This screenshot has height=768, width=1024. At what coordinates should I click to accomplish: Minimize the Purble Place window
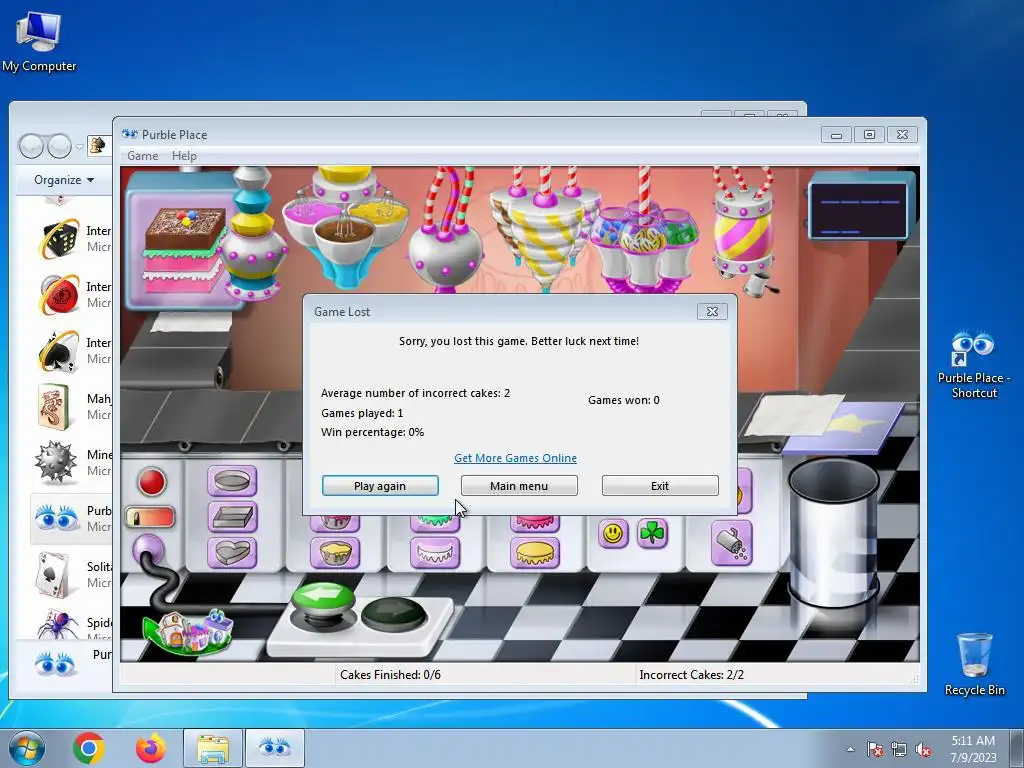click(x=836, y=135)
